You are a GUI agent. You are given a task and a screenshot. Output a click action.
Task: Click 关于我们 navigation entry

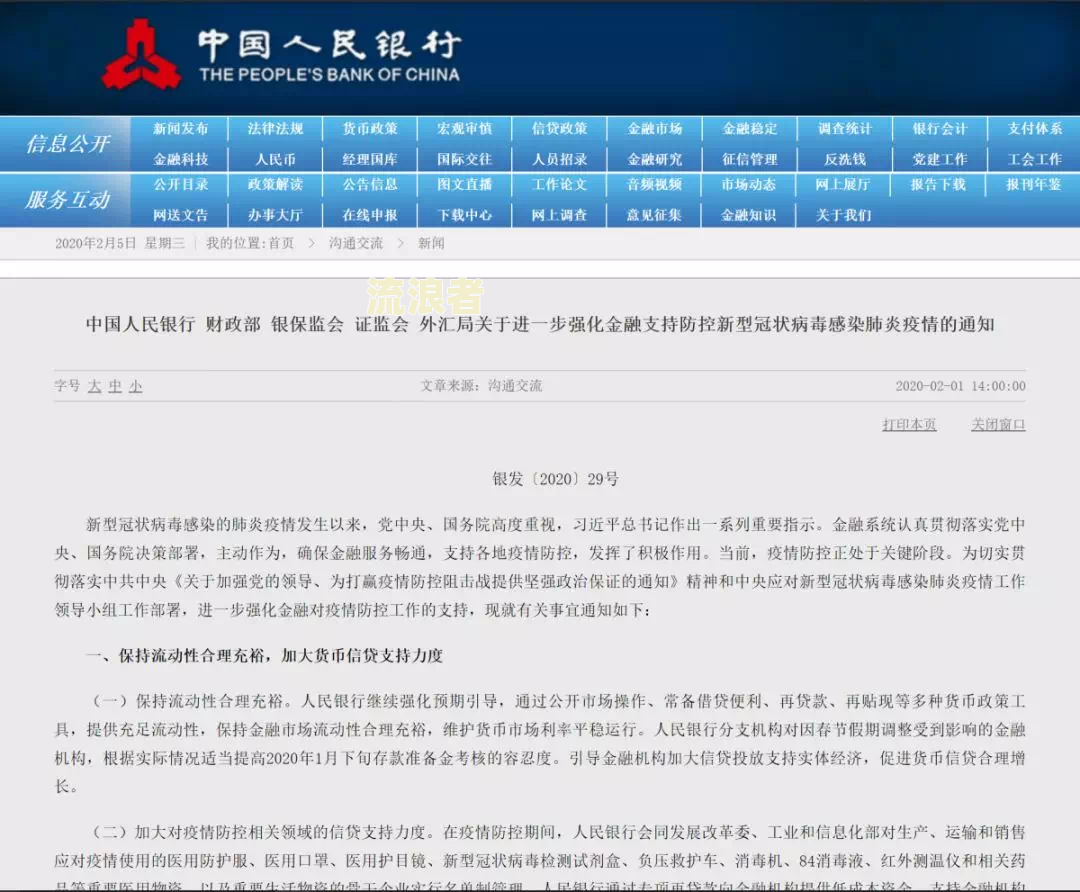843,216
